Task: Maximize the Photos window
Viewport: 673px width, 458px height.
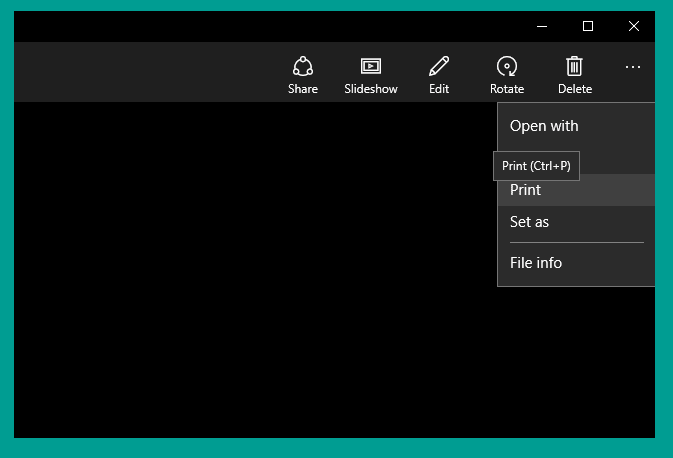Action: [x=588, y=27]
